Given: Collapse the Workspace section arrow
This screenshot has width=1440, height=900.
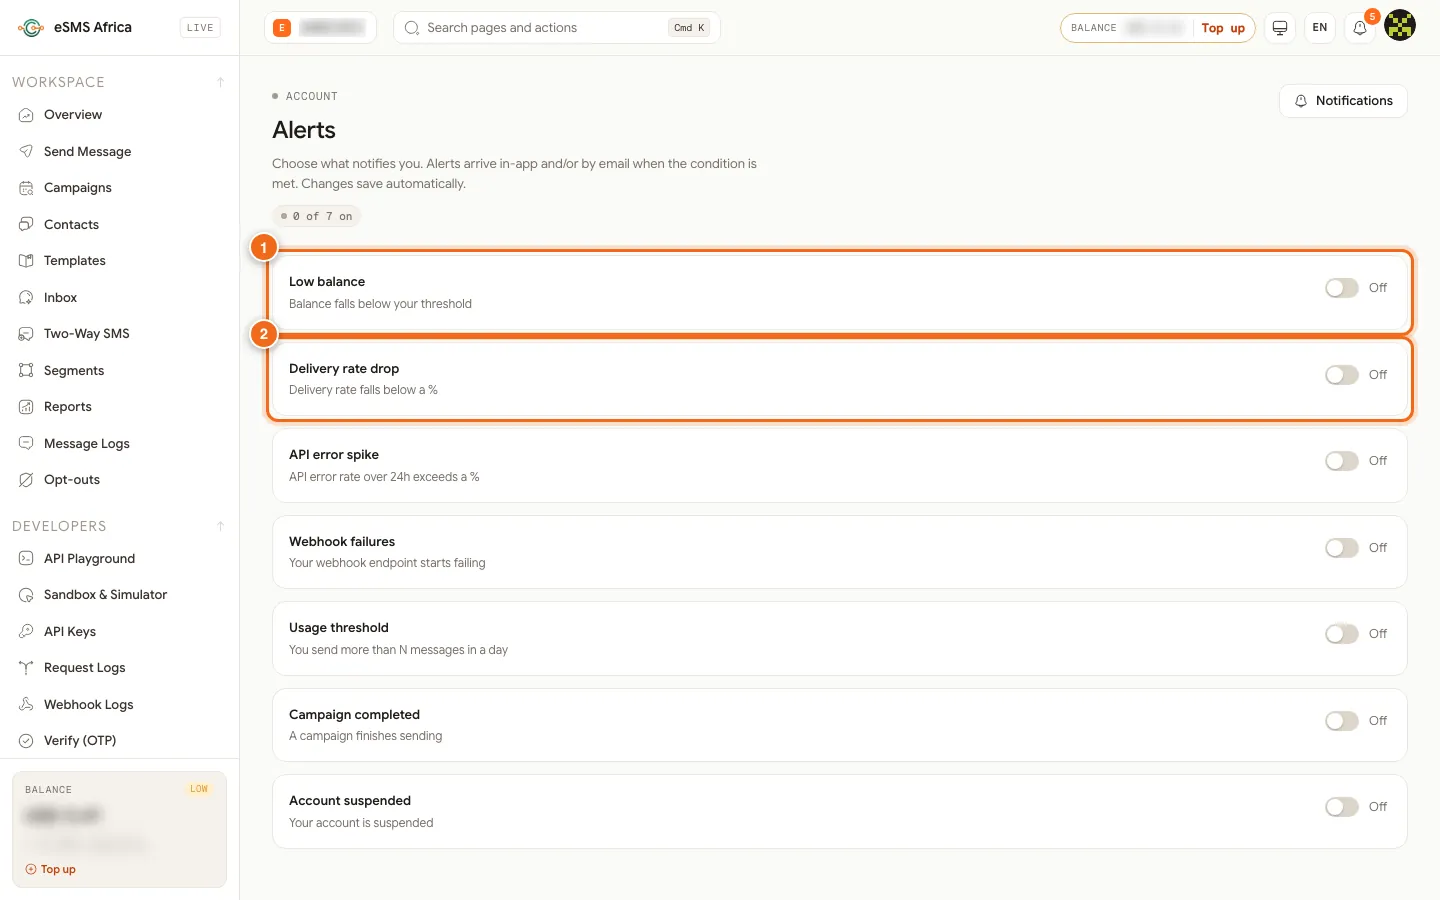Looking at the screenshot, I should (220, 82).
